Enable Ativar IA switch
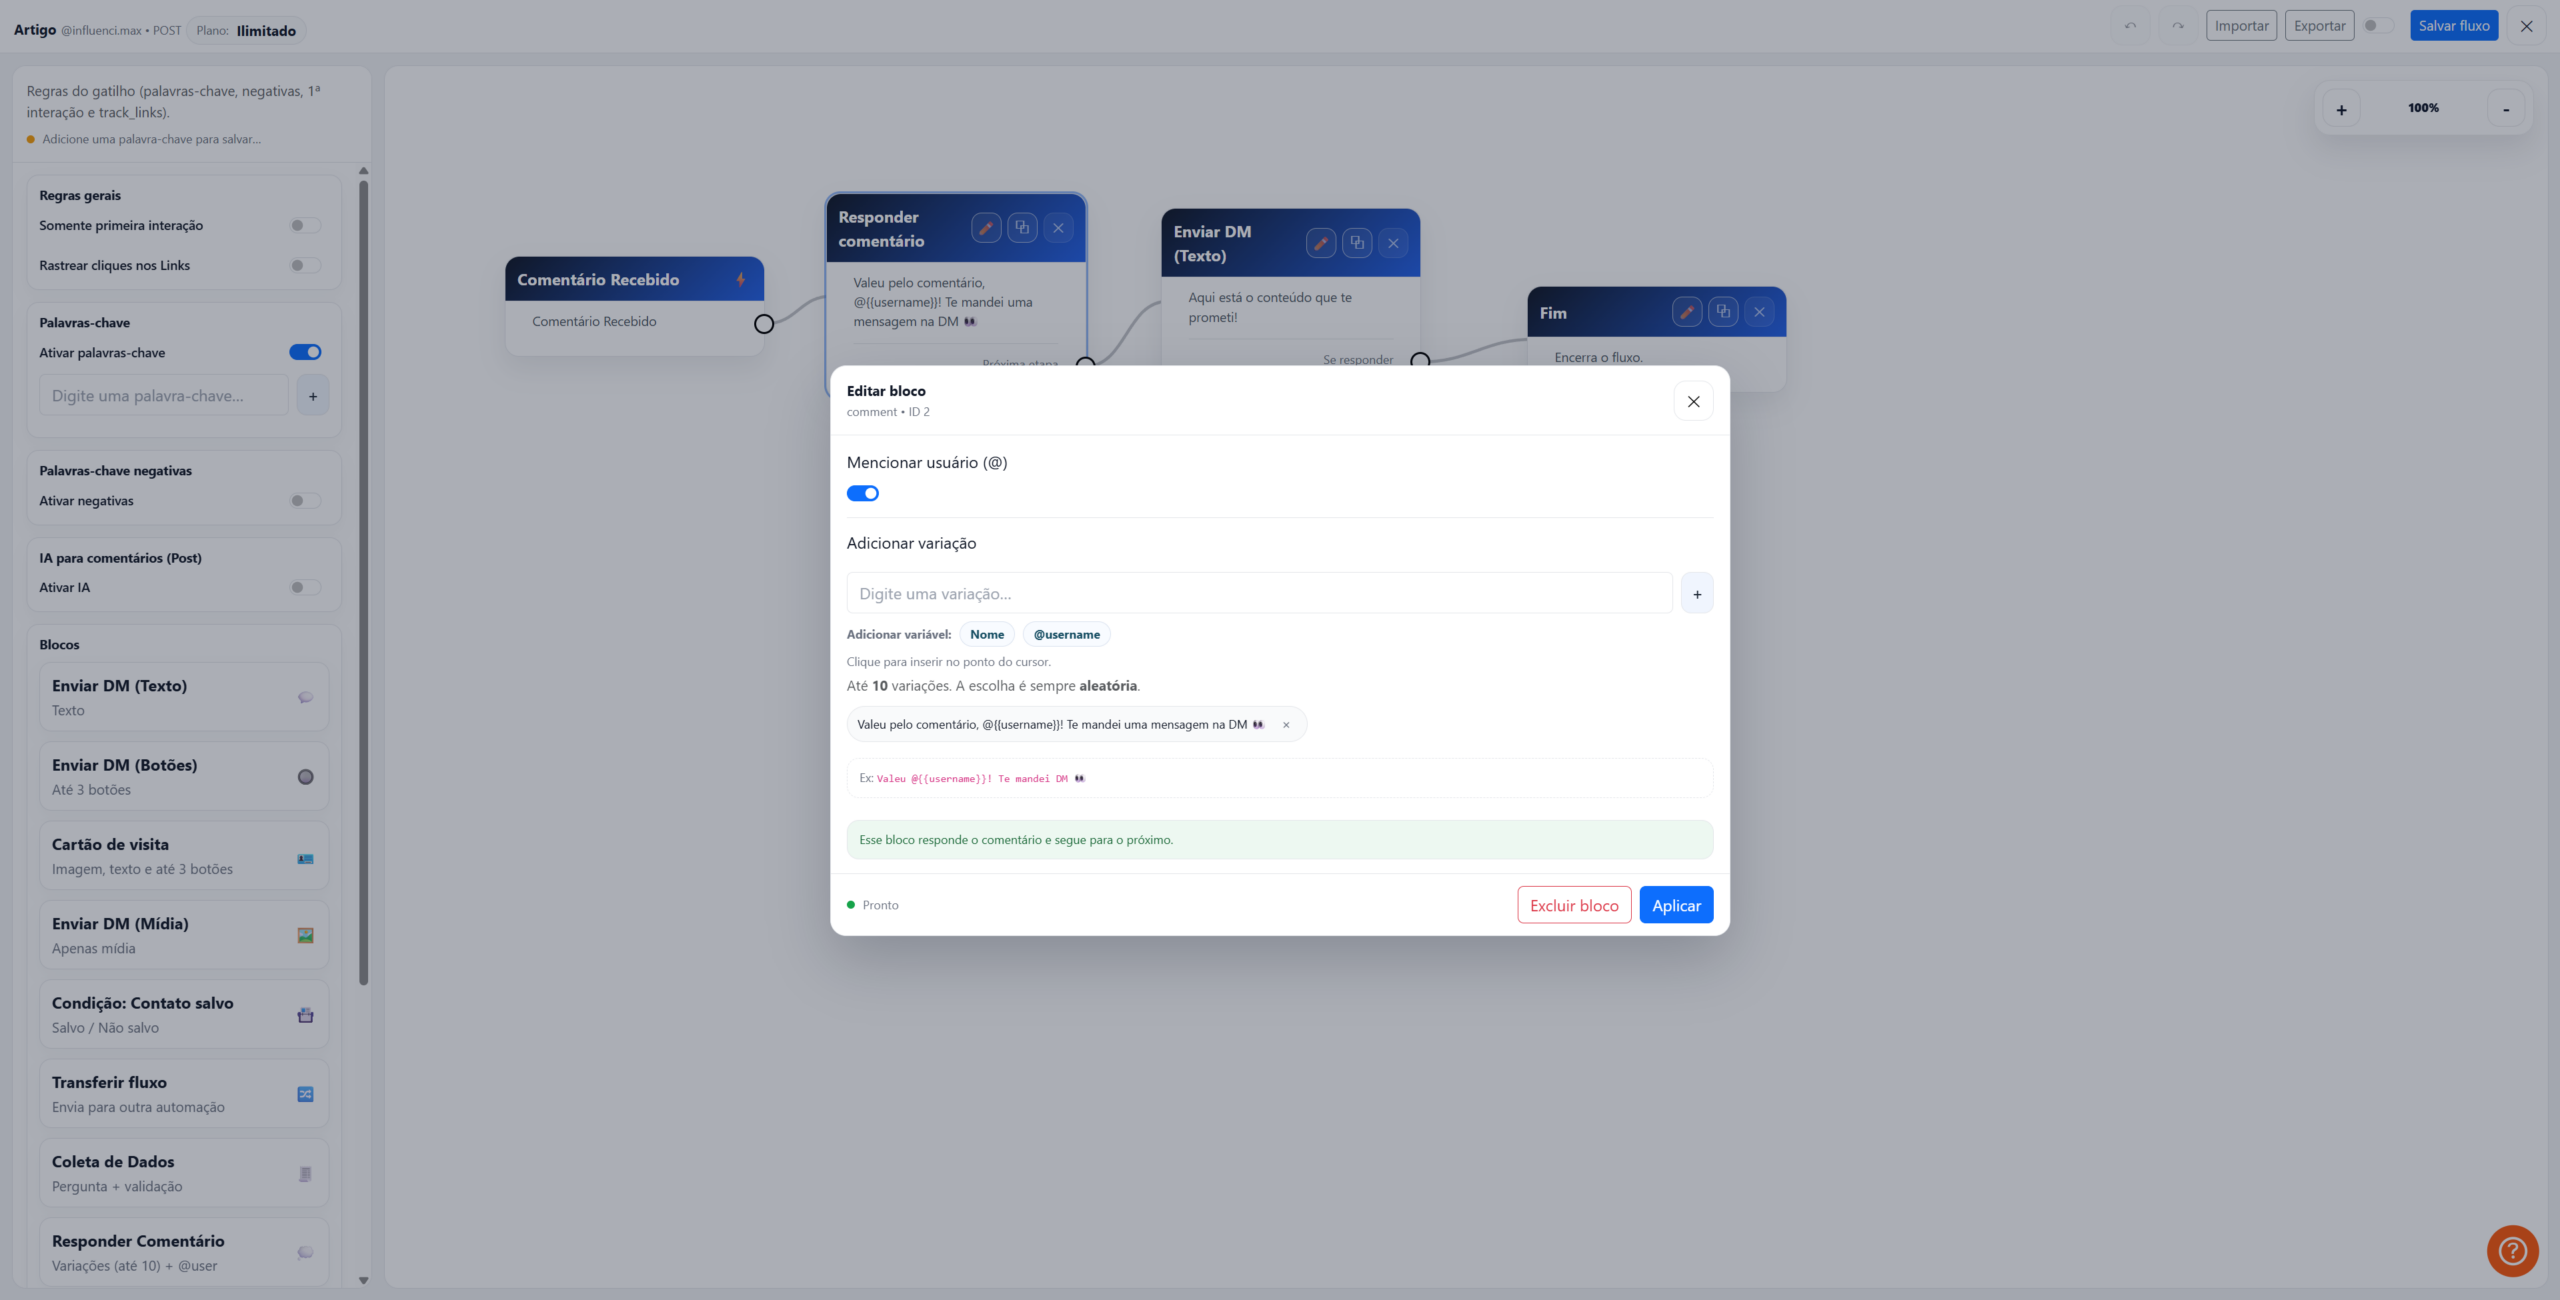 [x=305, y=588]
